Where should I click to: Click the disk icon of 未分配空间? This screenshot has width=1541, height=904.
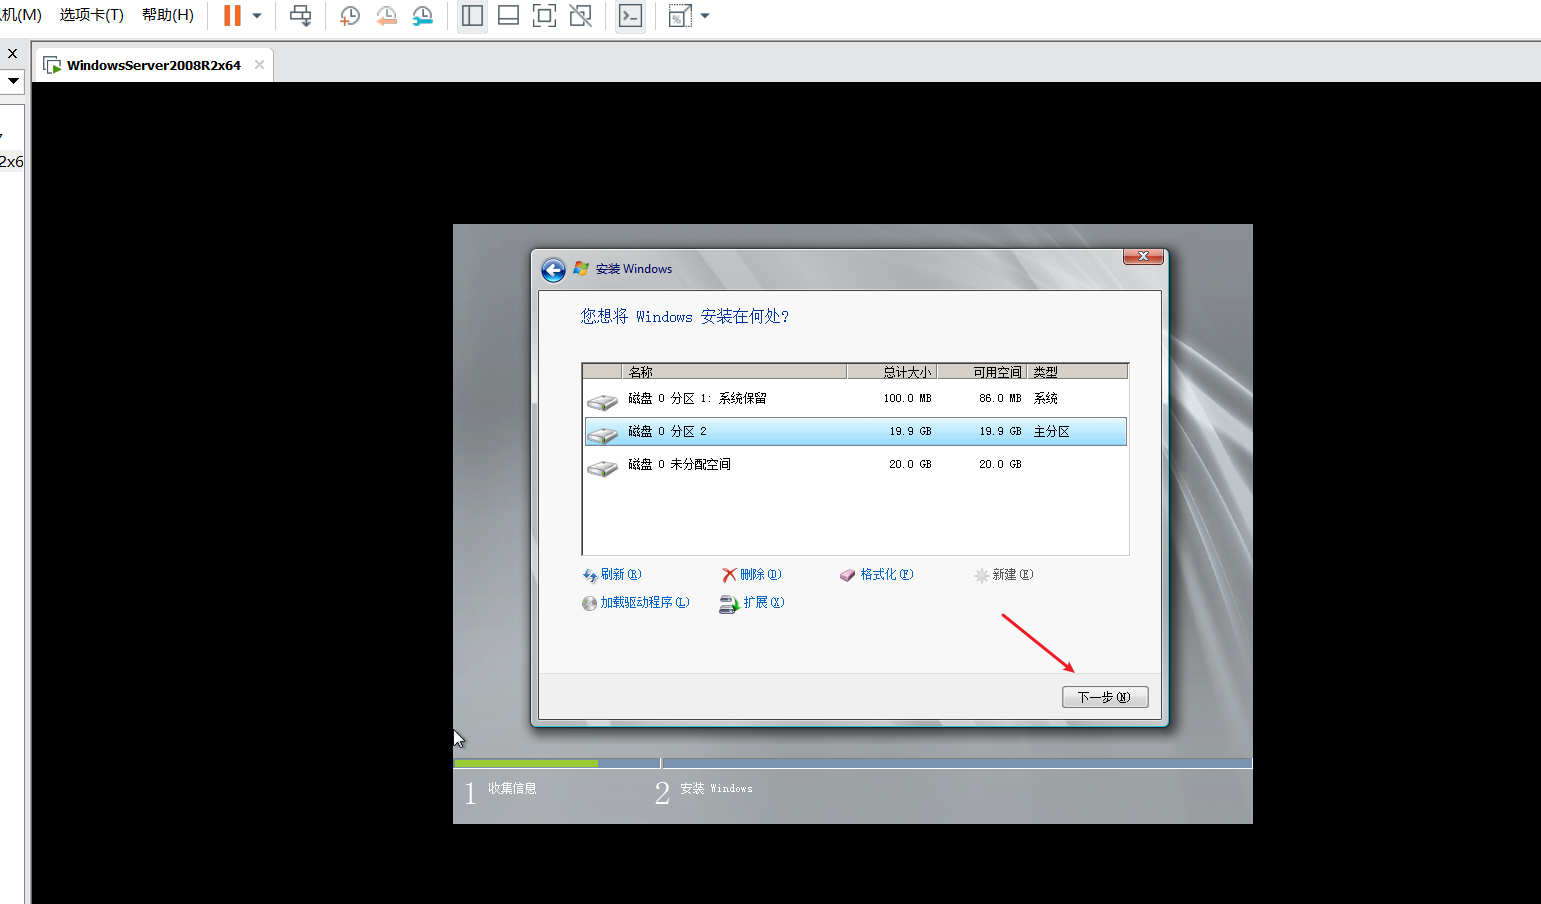tap(602, 467)
